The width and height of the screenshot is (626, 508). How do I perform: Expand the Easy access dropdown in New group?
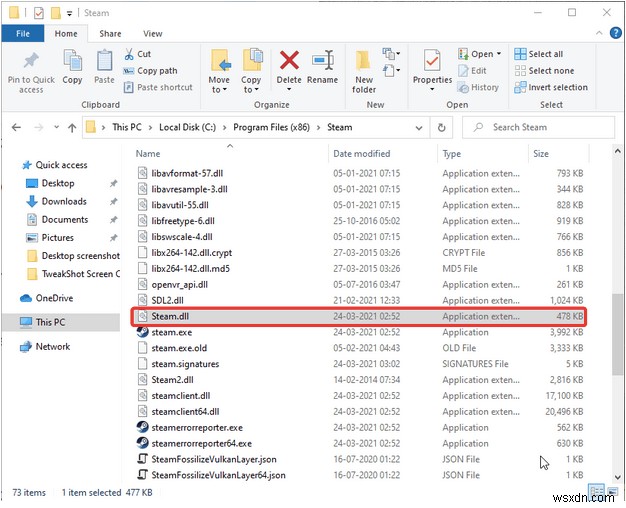click(x=392, y=71)
